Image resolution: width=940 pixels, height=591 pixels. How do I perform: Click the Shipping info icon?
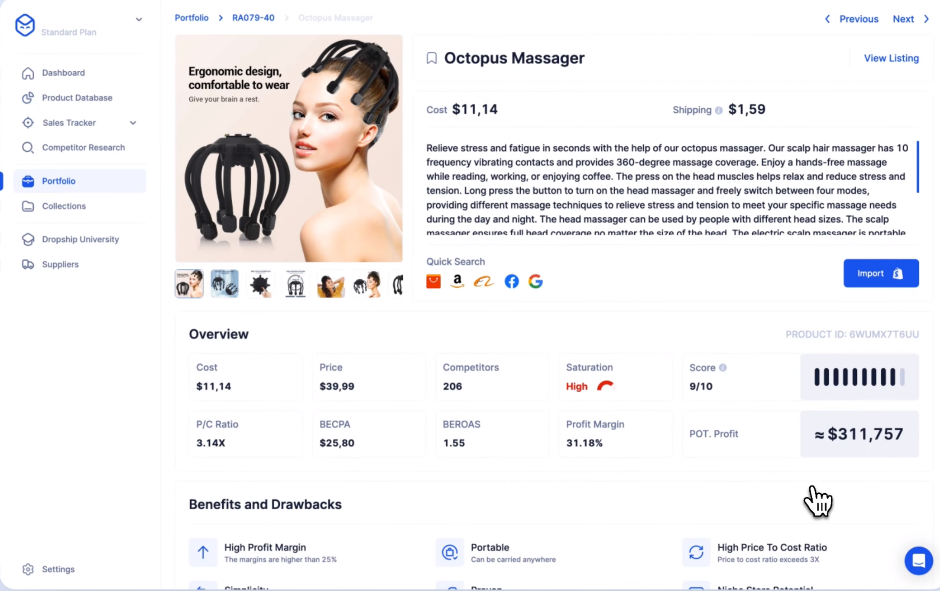tap(718, 110)
